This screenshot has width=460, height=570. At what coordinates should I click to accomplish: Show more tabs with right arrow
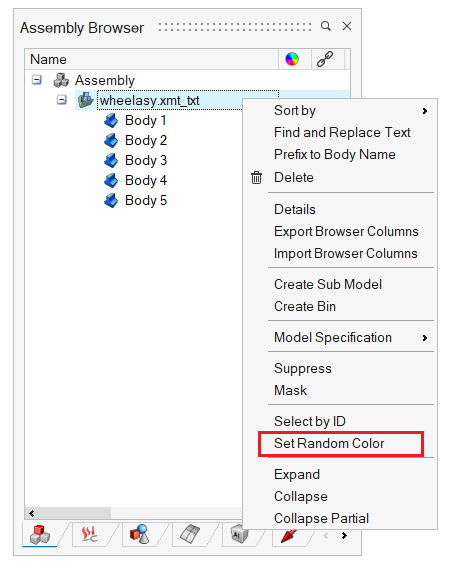tap(344, 535)
